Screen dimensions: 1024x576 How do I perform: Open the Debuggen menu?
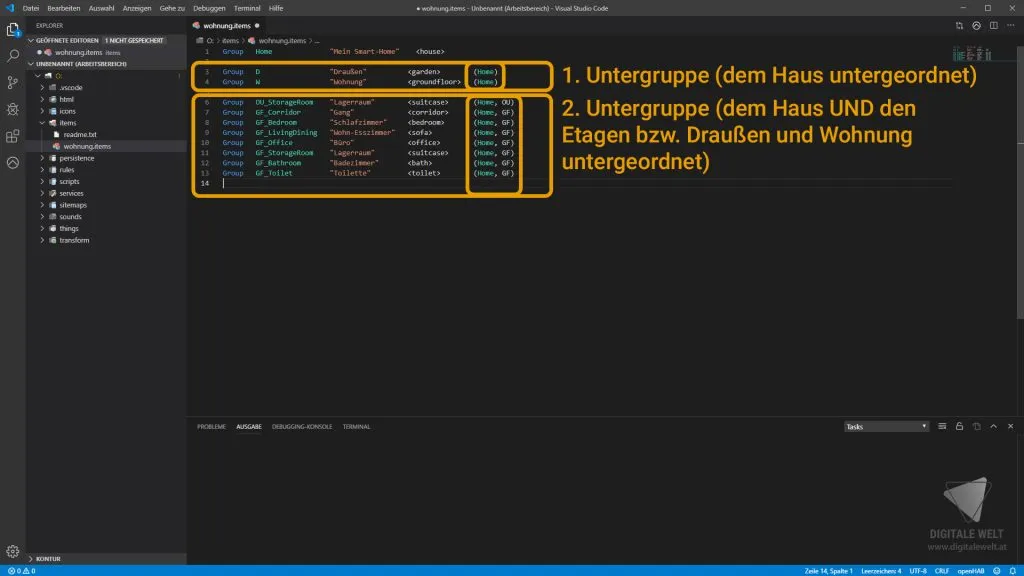pyautogui.click(x=209, y=8)
